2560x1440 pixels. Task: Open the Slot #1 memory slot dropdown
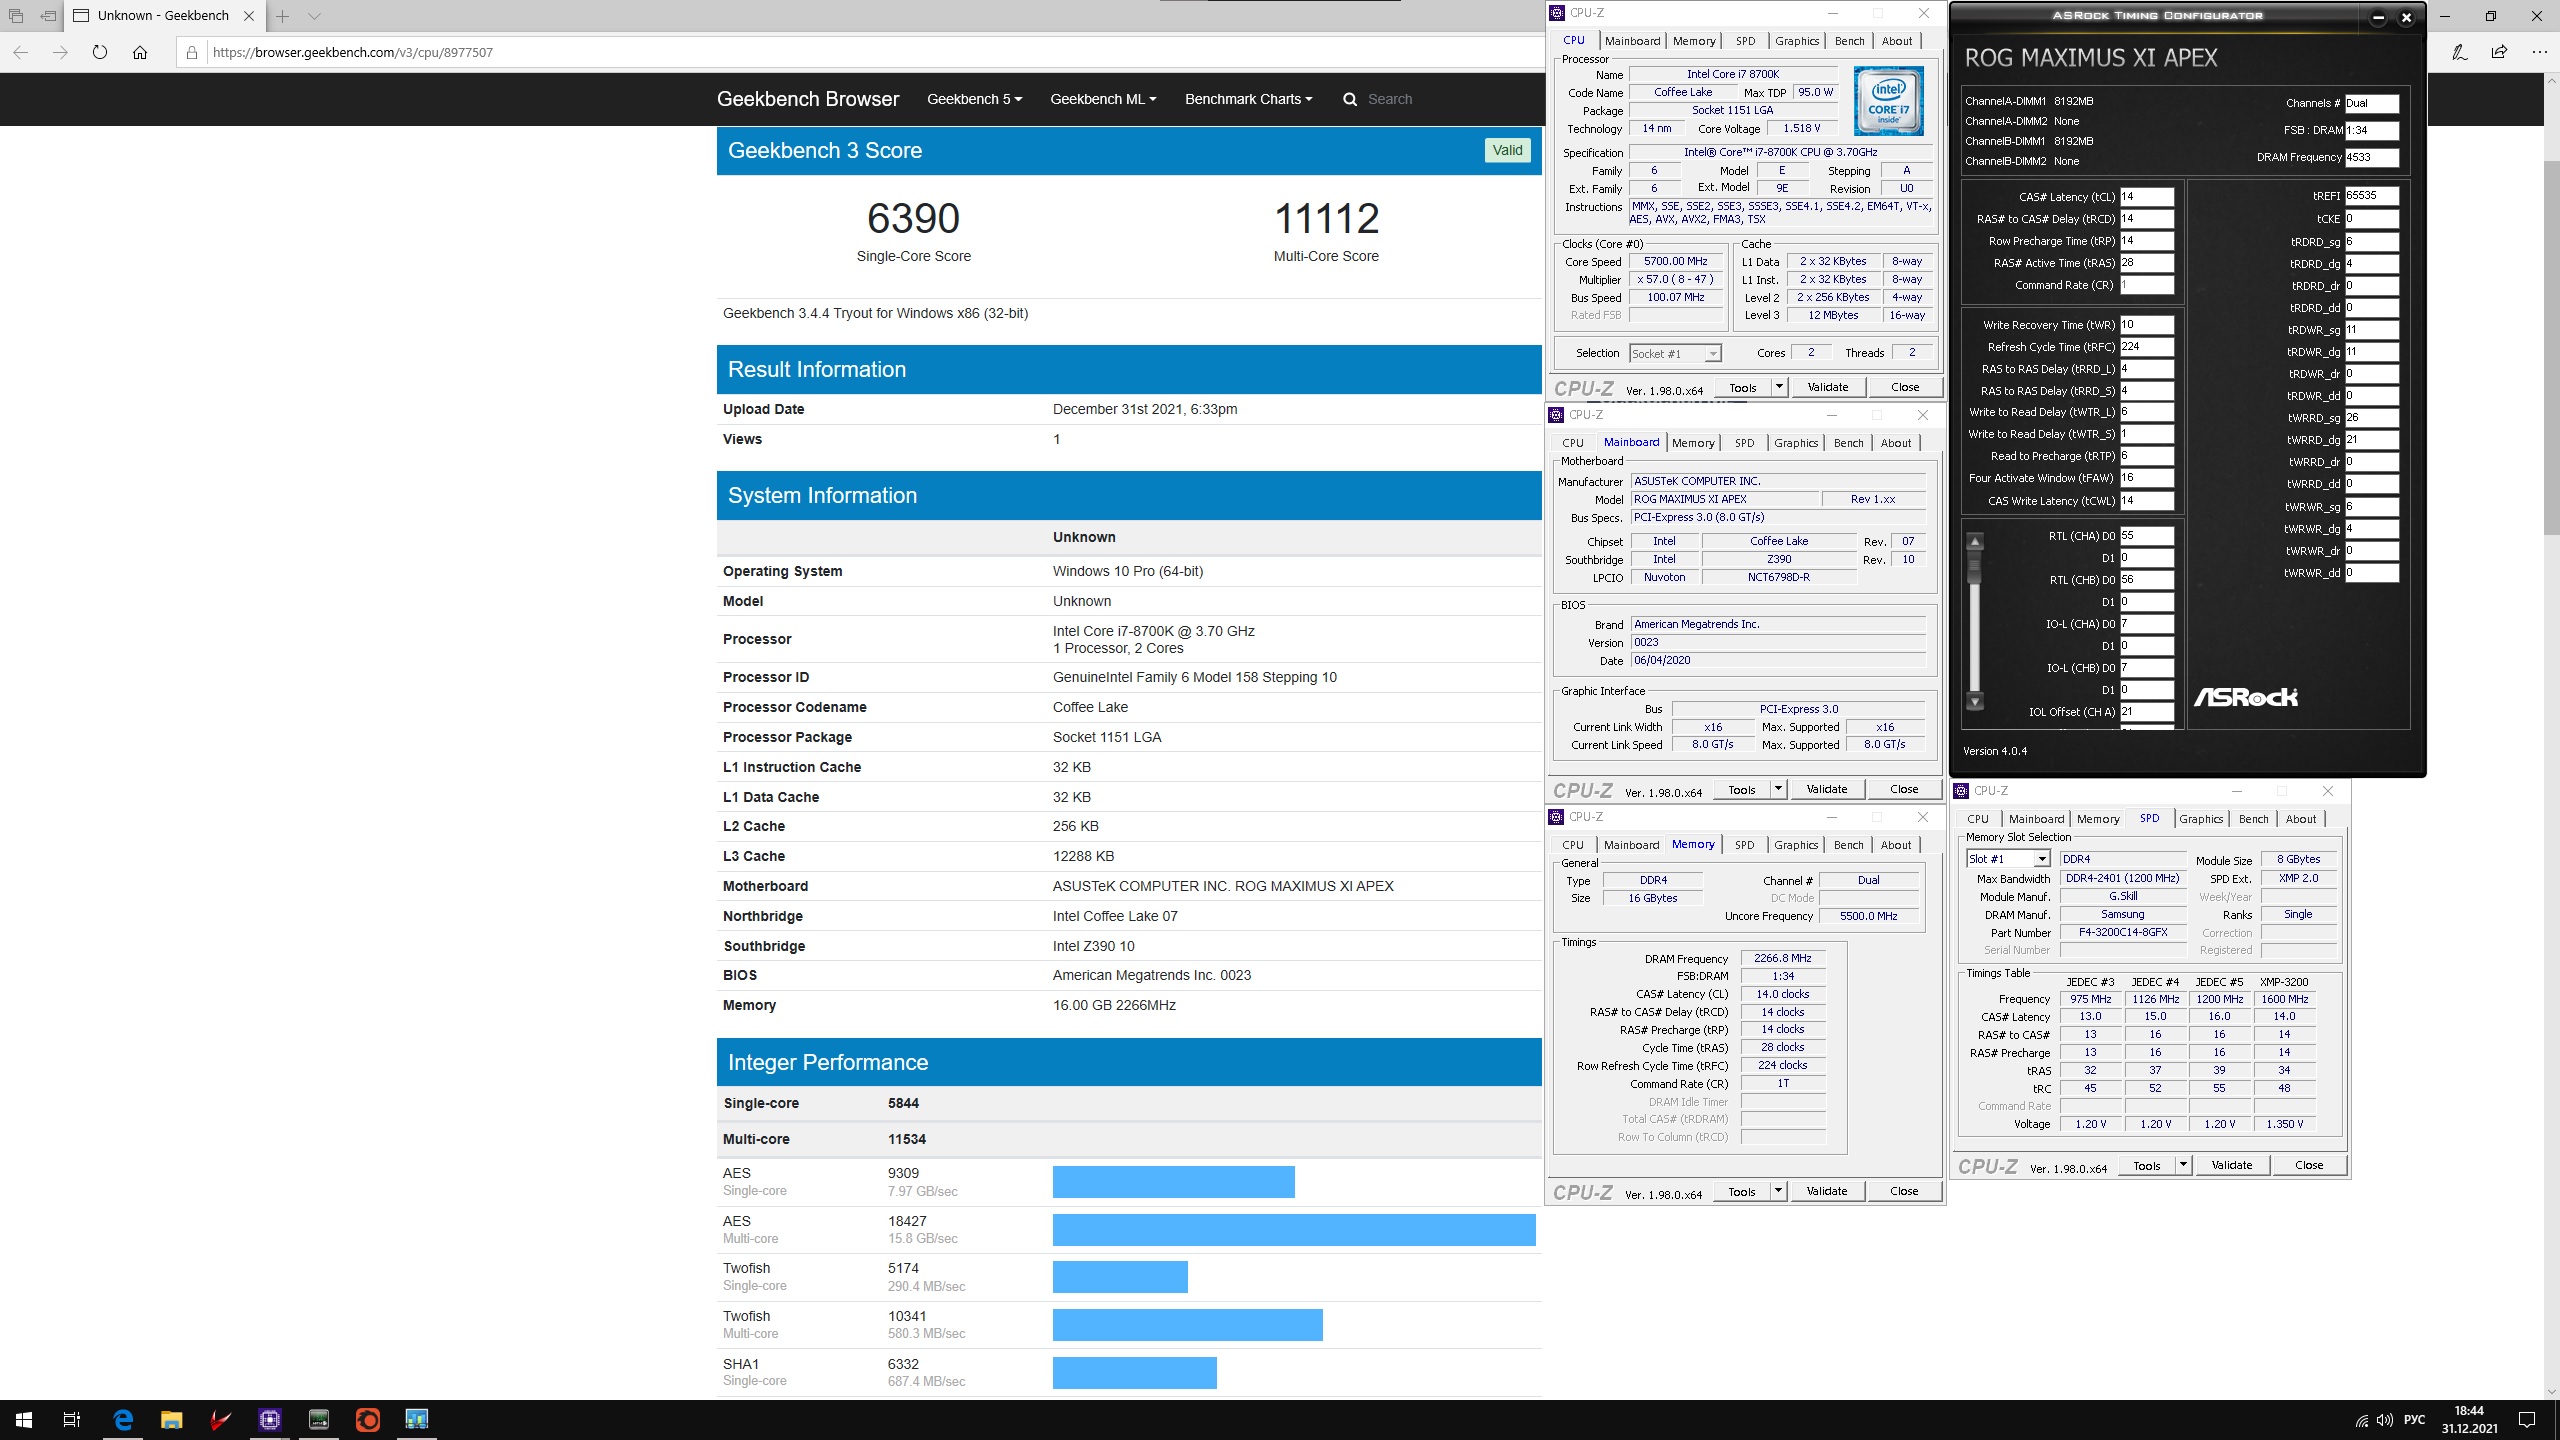tap(2008, 859)
